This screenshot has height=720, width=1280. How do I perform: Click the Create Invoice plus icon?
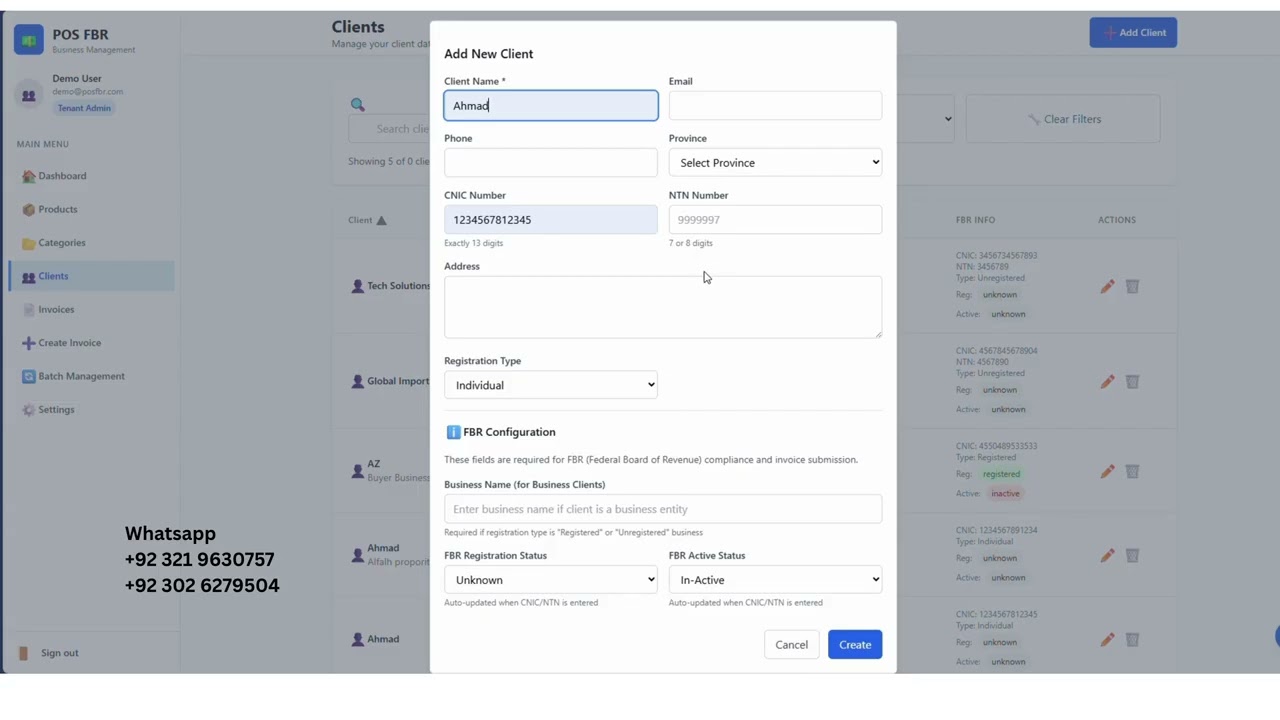point(28,343)
